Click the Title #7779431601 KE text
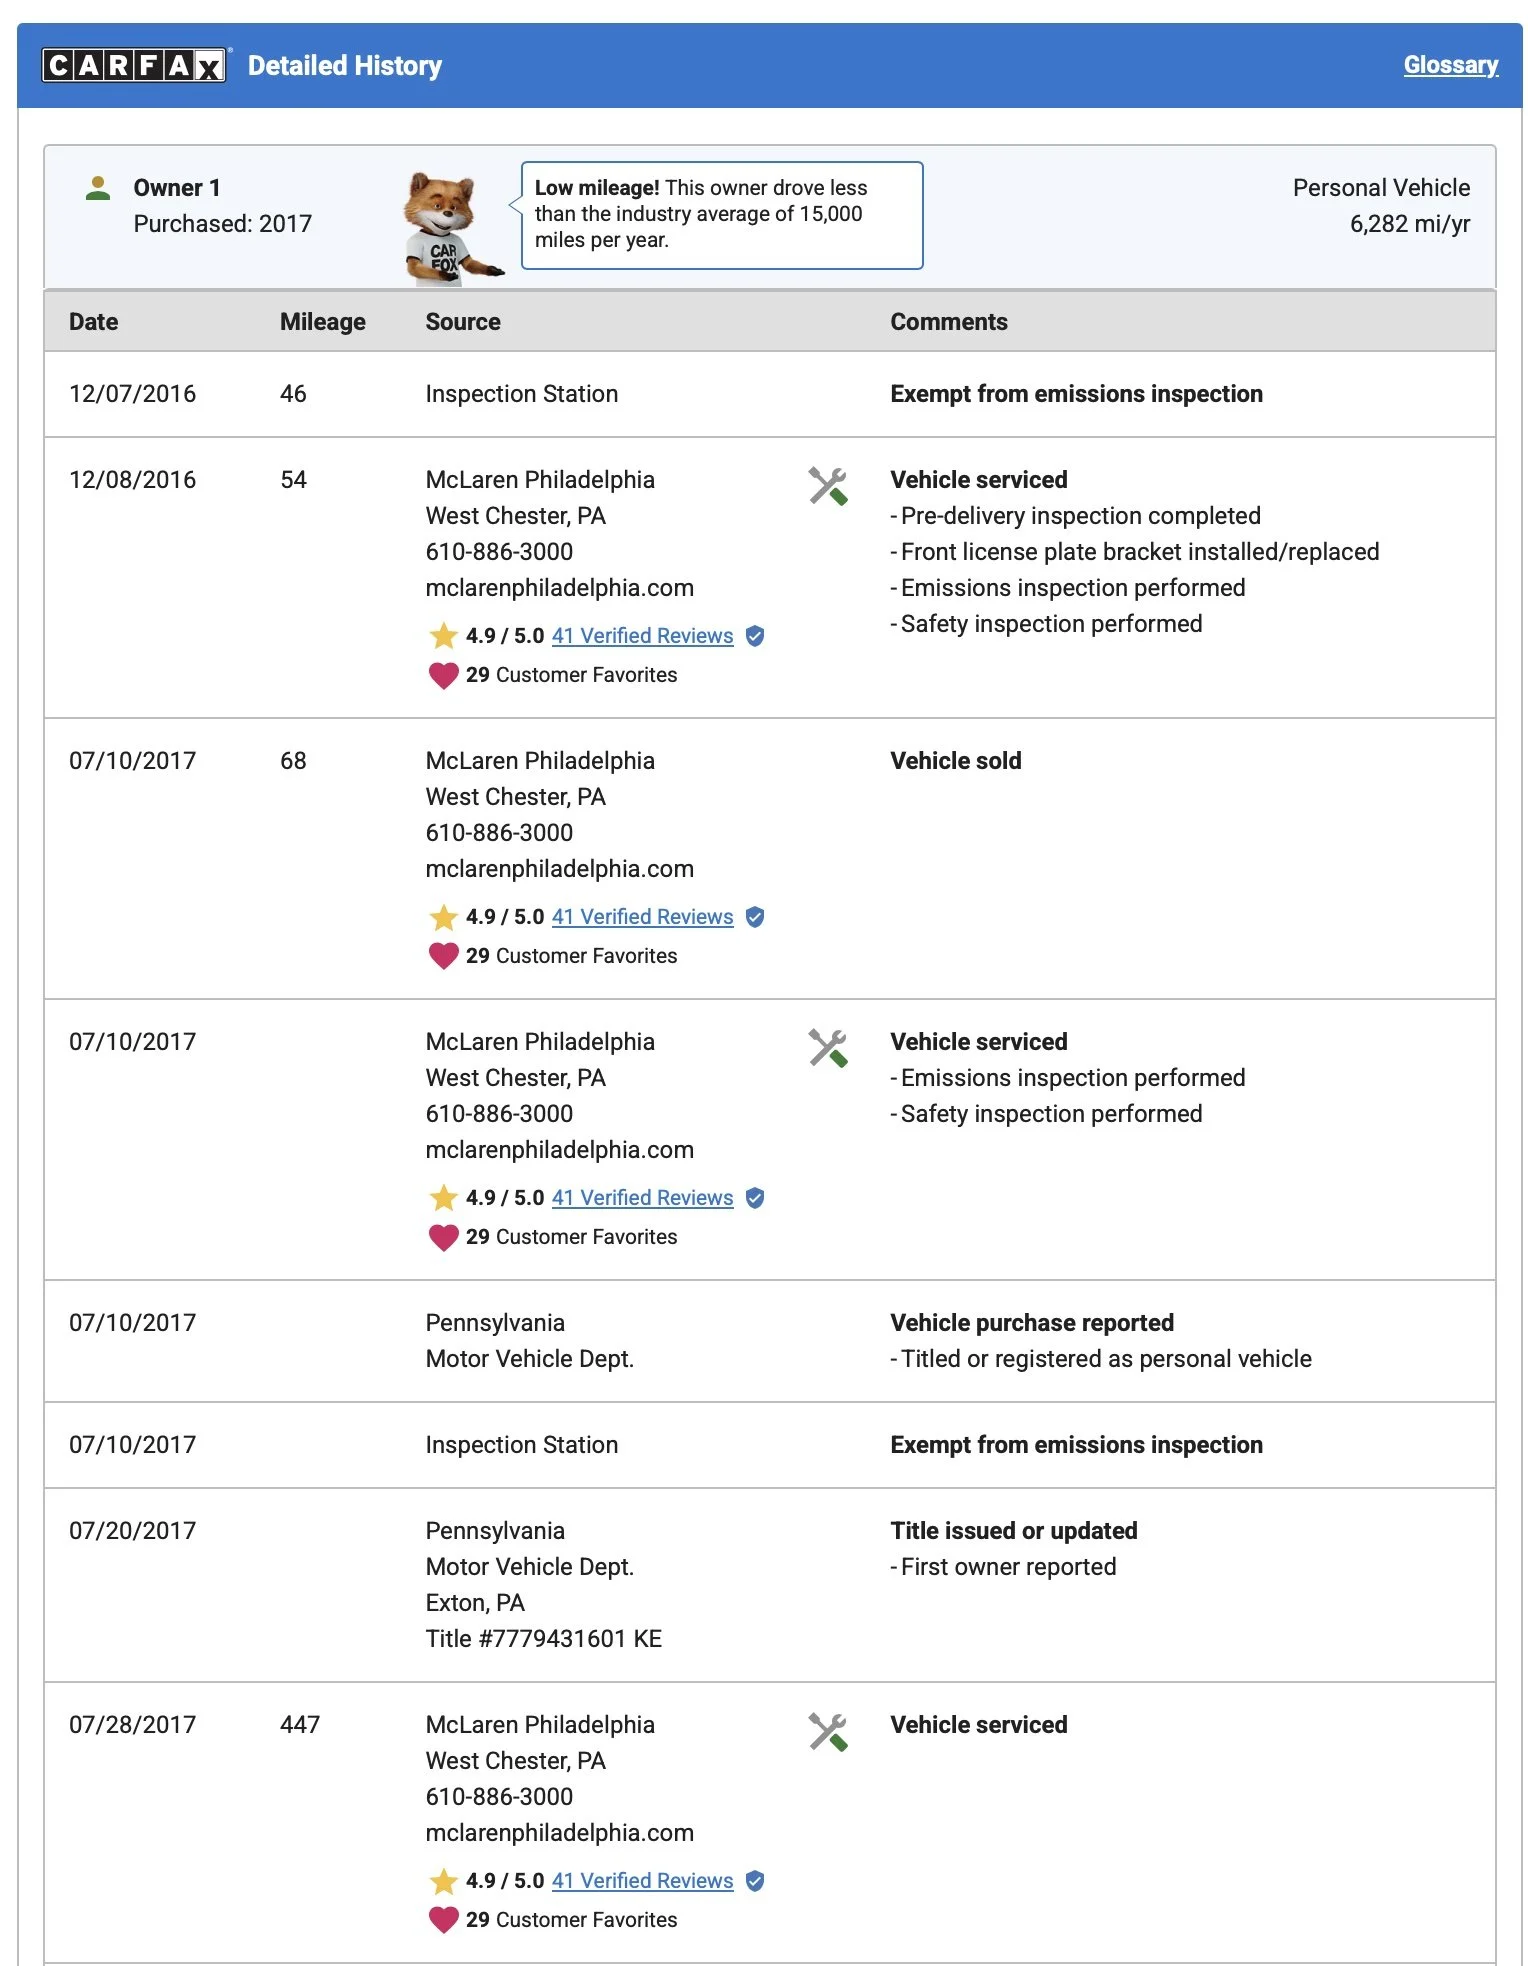This screenshot has height=1966, width=1528. point(543,1639)
